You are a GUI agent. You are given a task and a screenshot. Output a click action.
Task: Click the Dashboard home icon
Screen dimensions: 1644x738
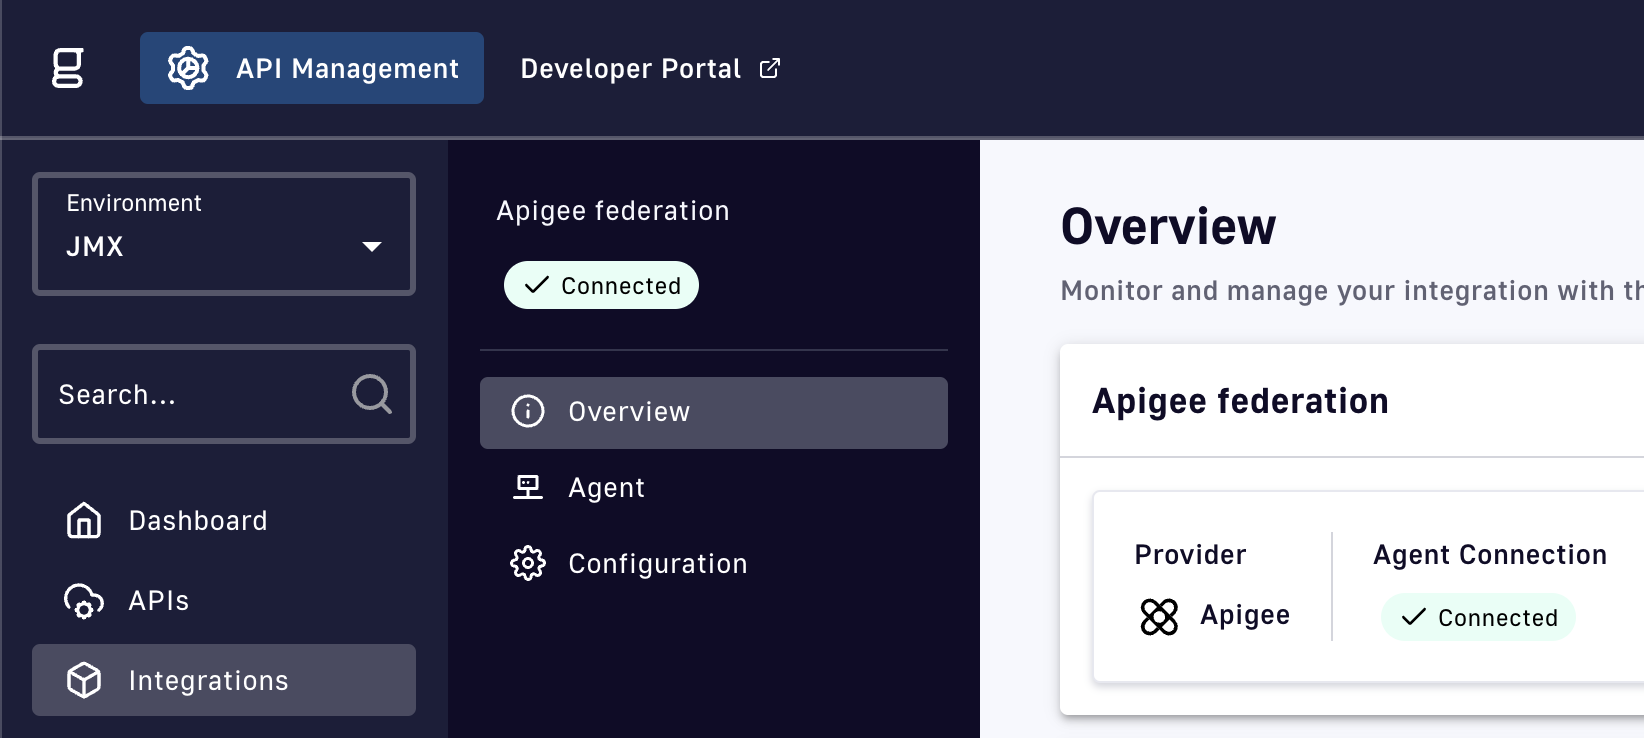(x=84, y=521)
